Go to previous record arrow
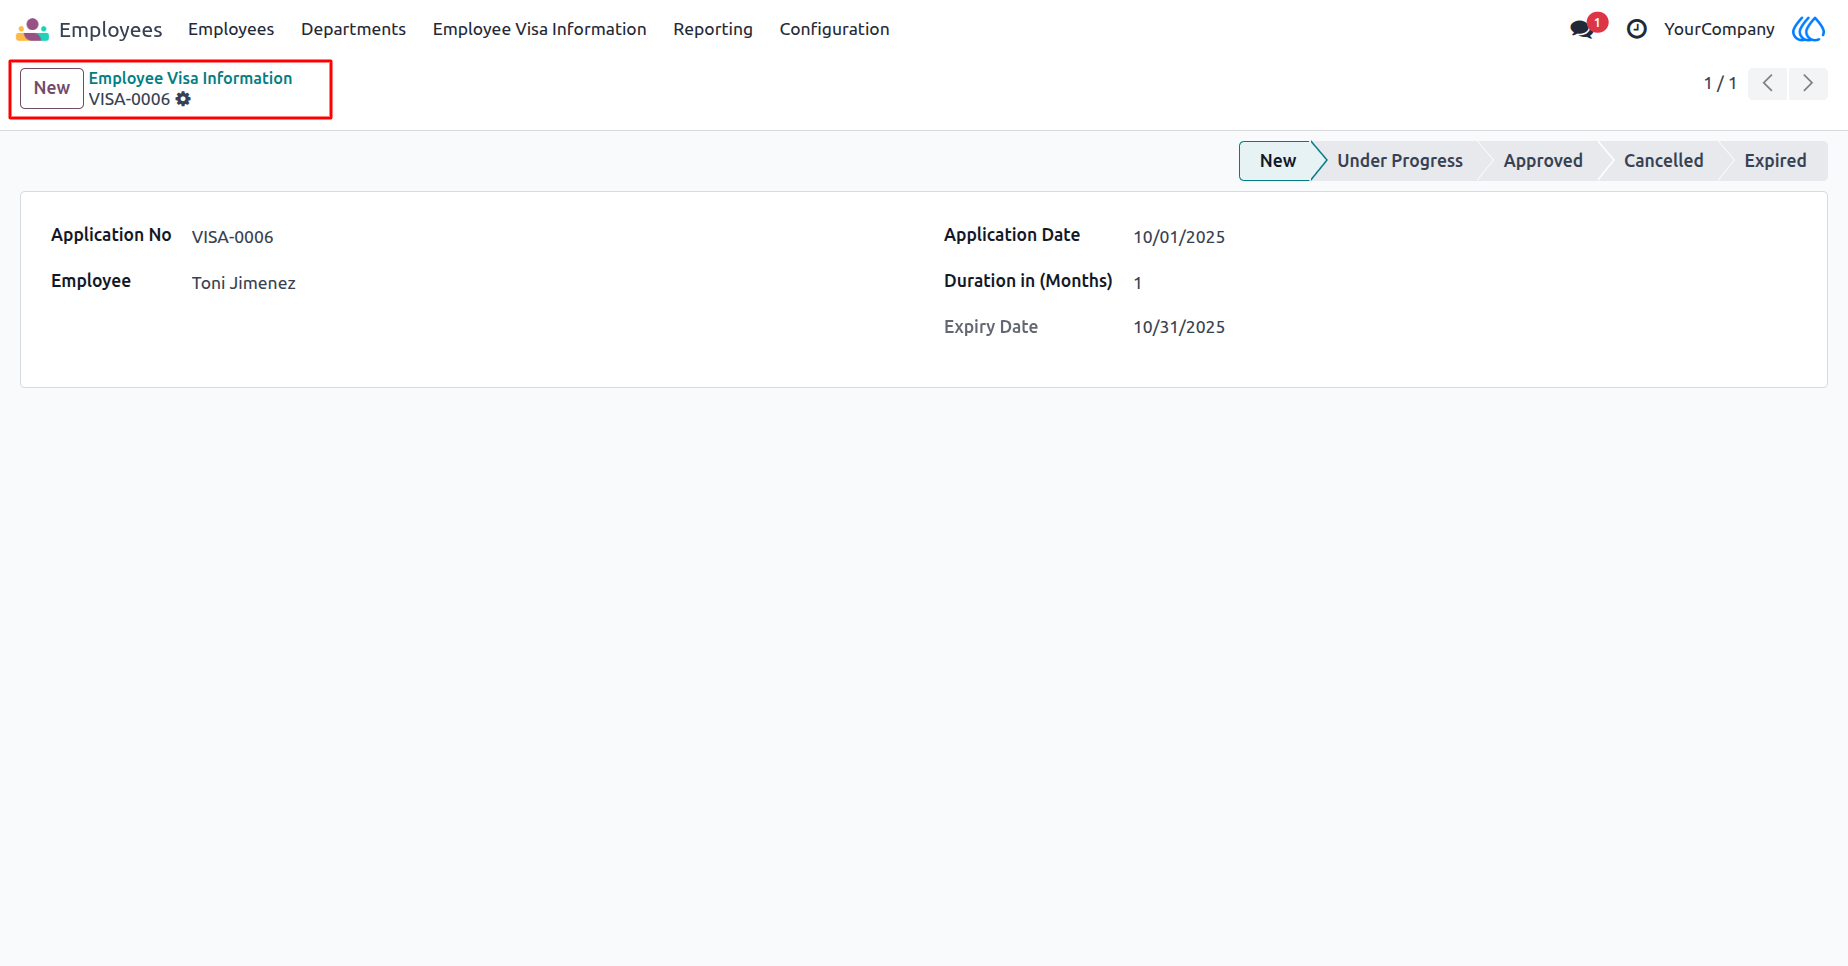Viewport: 1848px width, 966px height. [x=1768, y=83]
